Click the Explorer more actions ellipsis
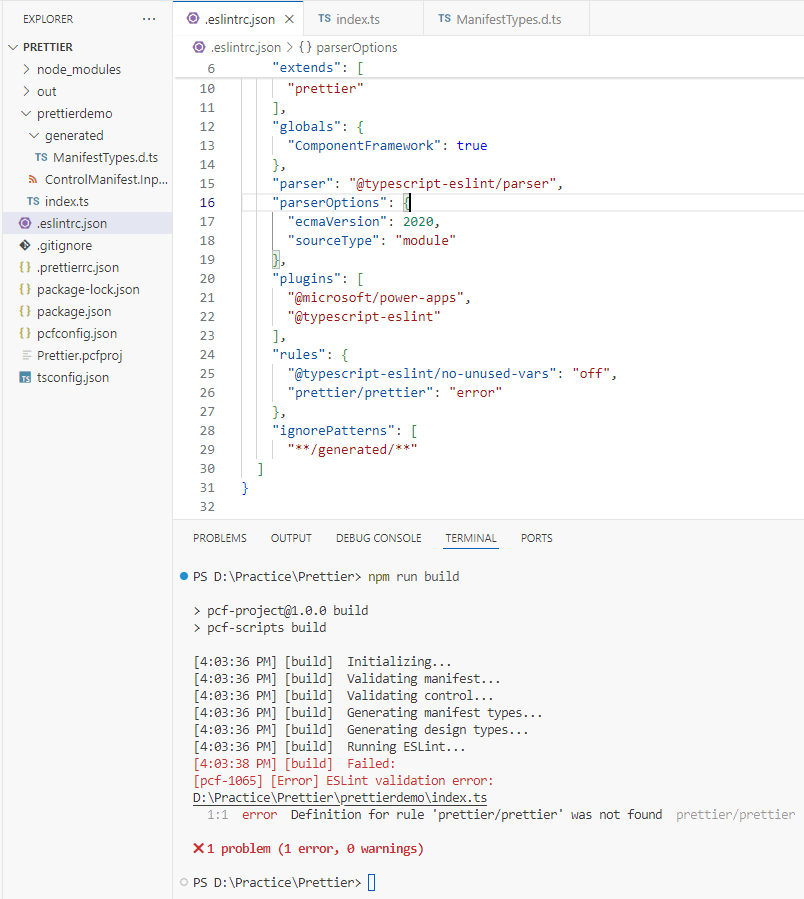The width and height of the screenshot is (804, 899). tap(149, 19)
